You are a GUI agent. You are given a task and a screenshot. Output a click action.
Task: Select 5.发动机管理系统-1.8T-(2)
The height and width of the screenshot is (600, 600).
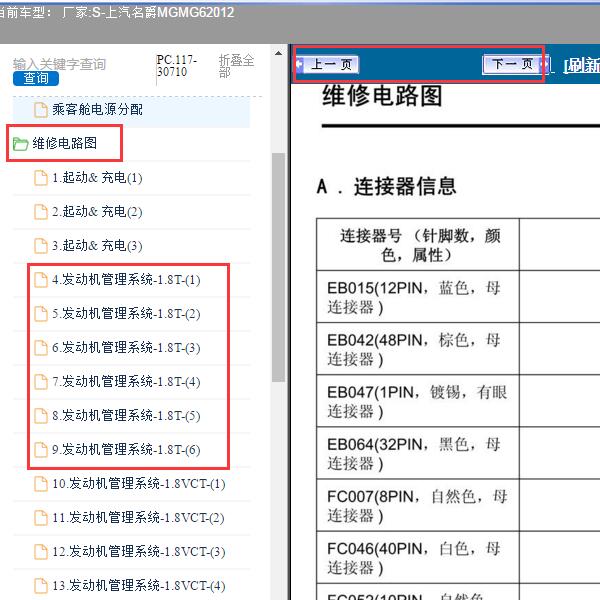click(126, 314)
